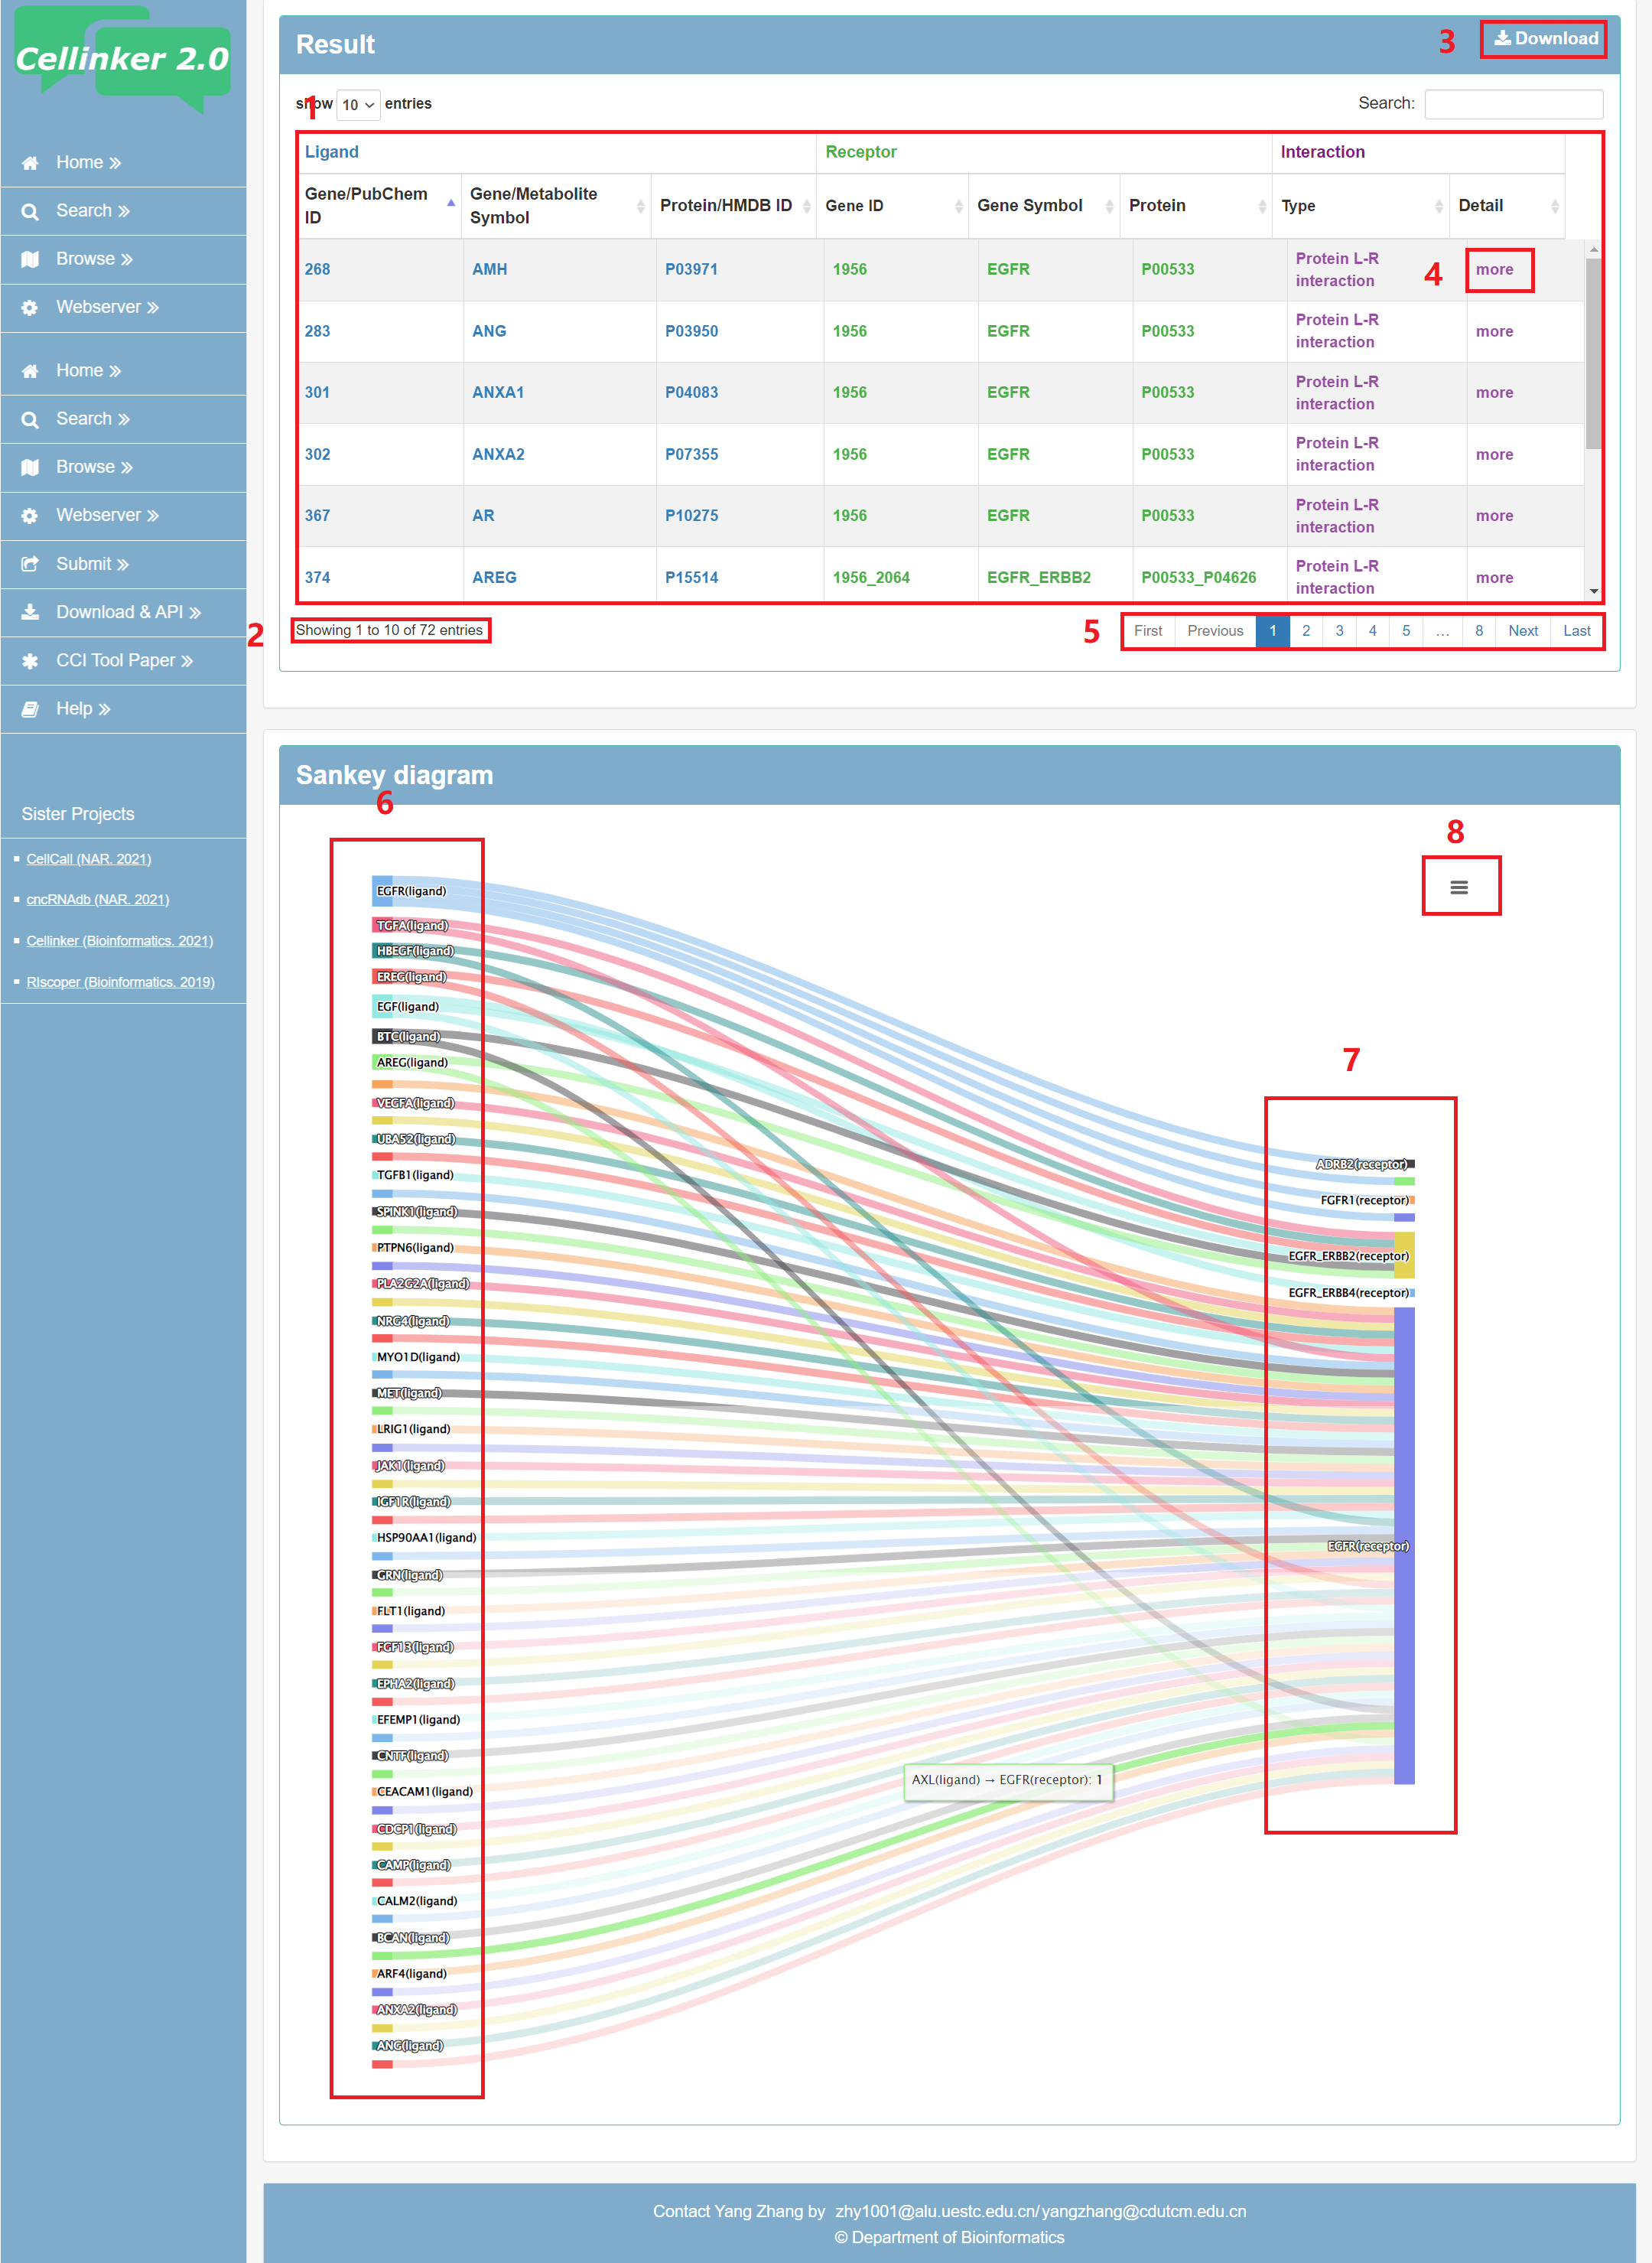Click the CCI Tool Paper asterisk icon

point(30,660)
